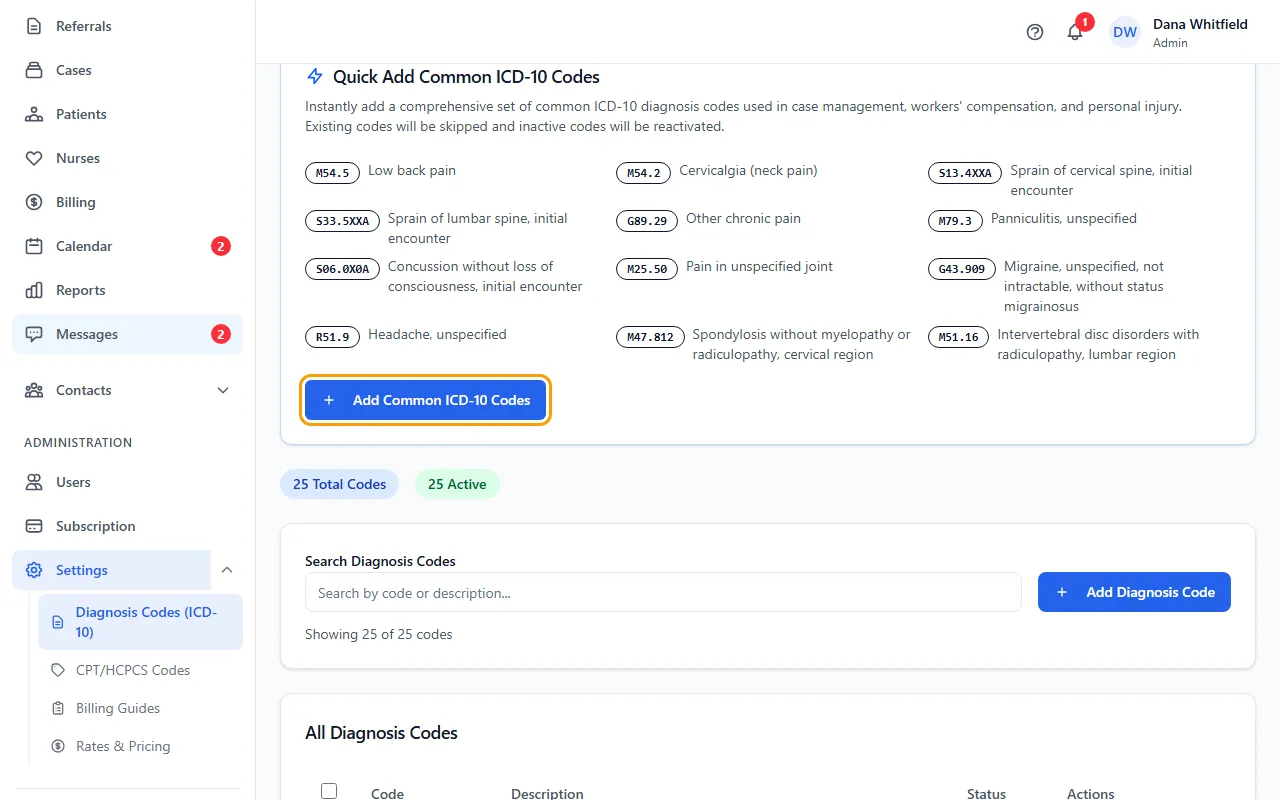Click the Cases briefcase icon

(34, 70)
